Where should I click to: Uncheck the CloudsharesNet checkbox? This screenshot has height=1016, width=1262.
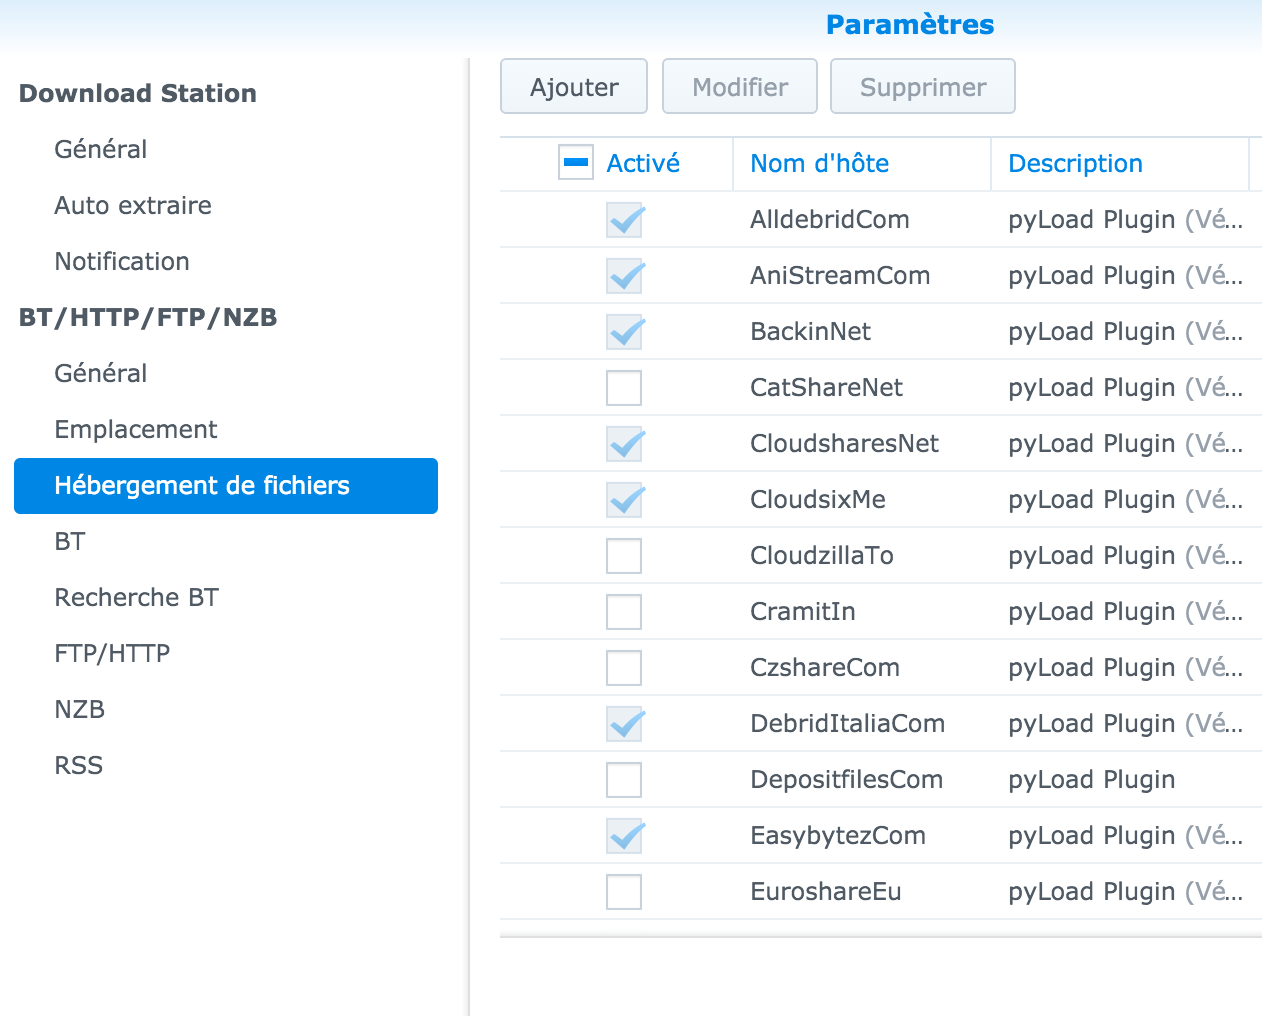click(x=624, y=444)
